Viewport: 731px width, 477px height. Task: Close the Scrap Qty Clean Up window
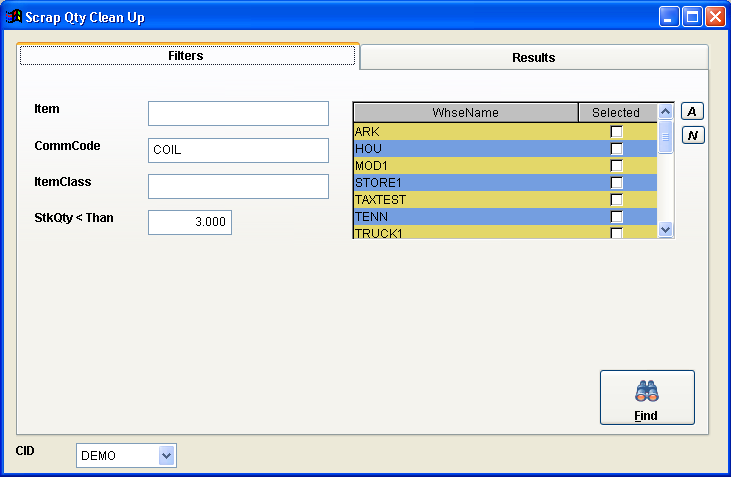click(x=714, y=17)
